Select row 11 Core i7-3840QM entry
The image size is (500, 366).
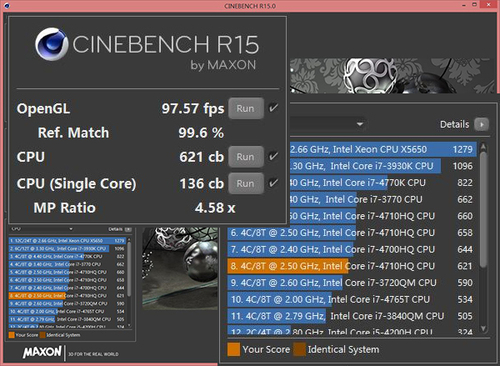click(x=352, y=316)
